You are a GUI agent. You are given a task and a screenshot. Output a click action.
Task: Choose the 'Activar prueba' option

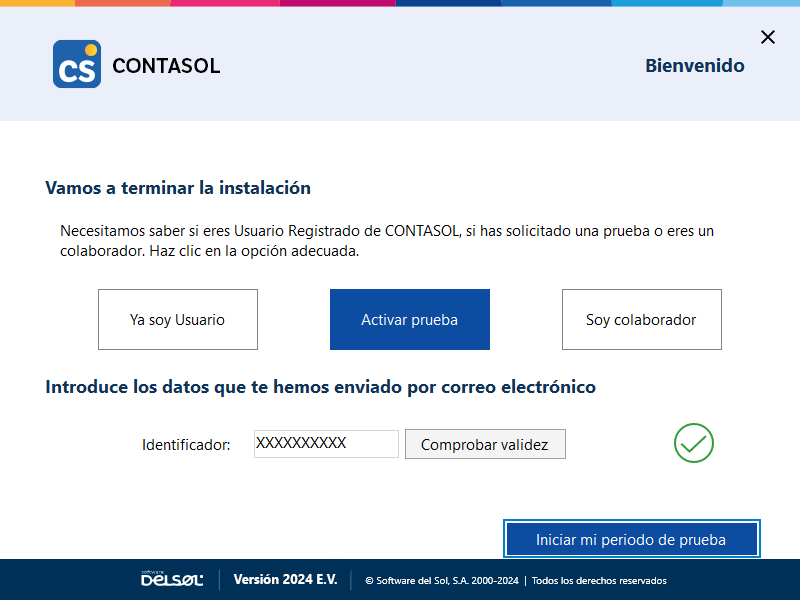point(410,319)
